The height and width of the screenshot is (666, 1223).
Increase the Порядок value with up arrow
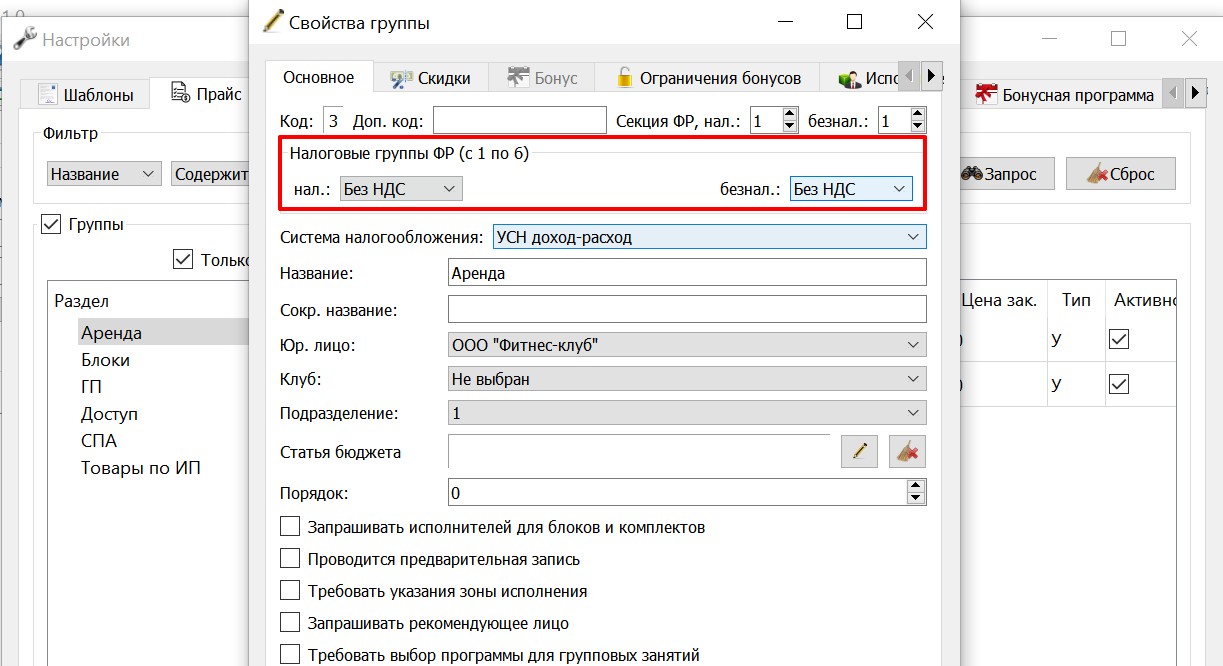[915, 486]
